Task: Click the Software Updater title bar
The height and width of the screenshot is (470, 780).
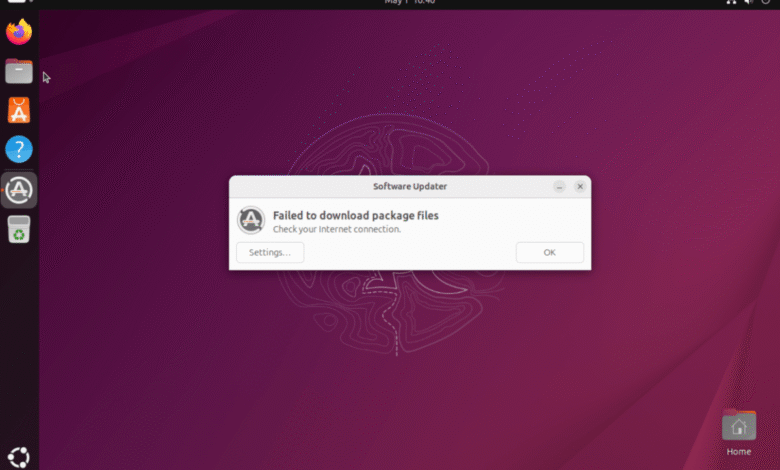Action: click(410, 187)
